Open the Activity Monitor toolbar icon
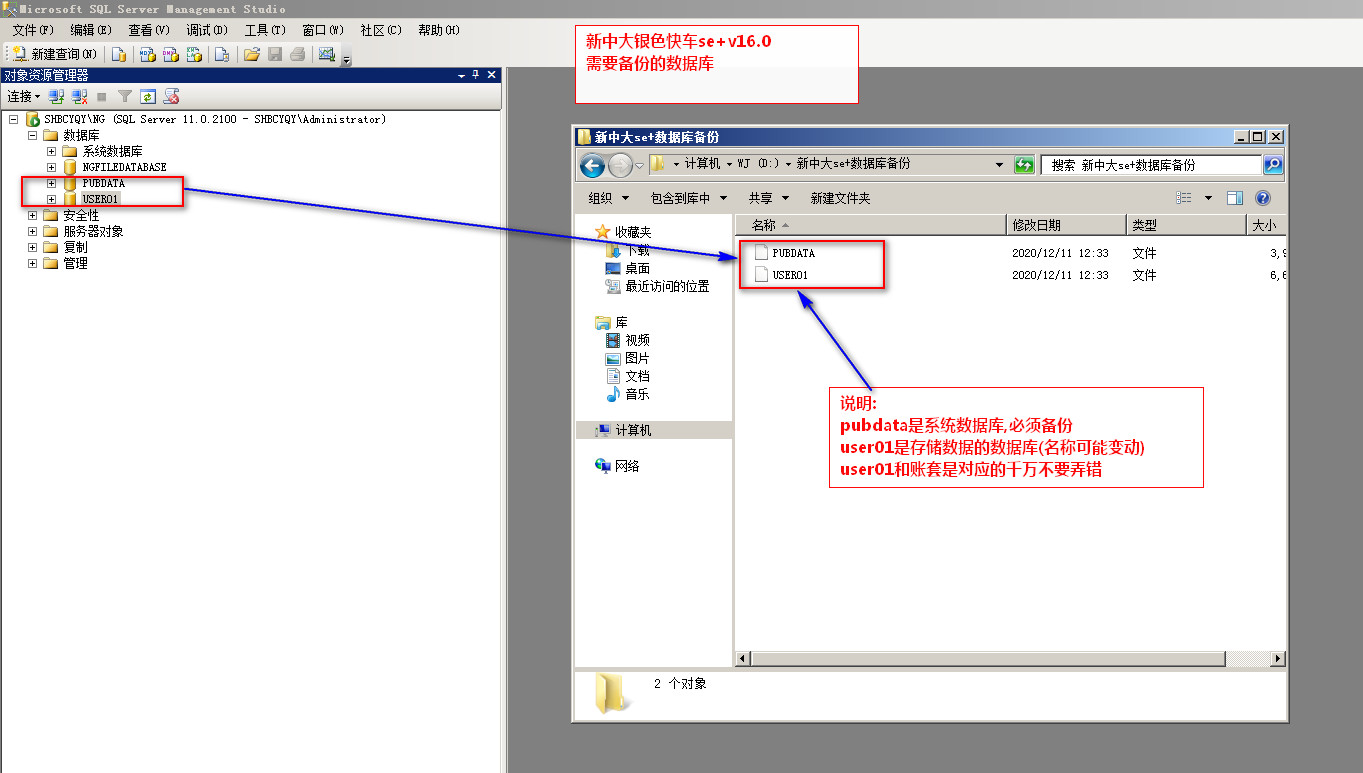This screenshot has width=1363, height=773. [326, 54]
